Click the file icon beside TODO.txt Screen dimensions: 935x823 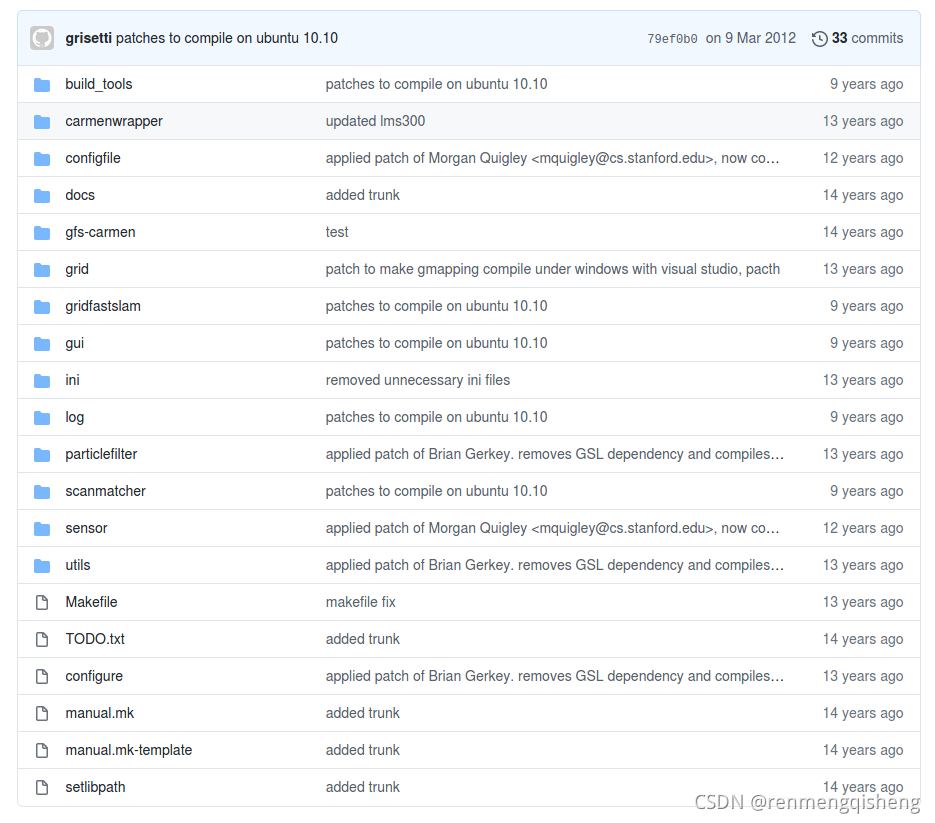point(41,639)
